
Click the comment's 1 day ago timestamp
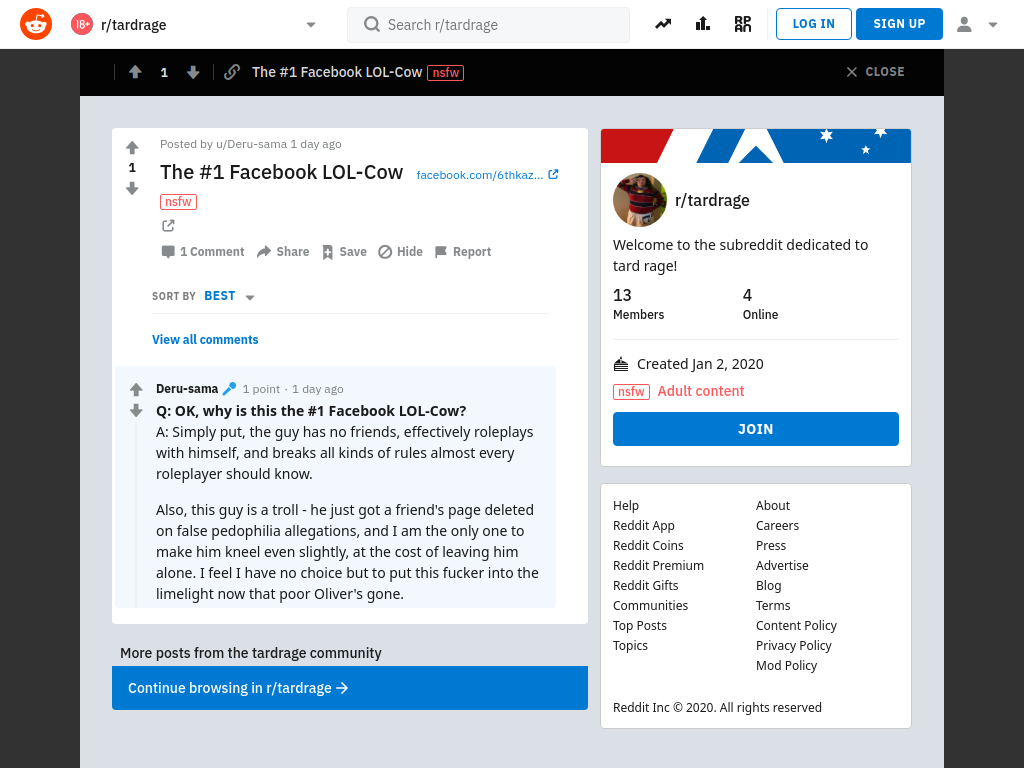317,389
